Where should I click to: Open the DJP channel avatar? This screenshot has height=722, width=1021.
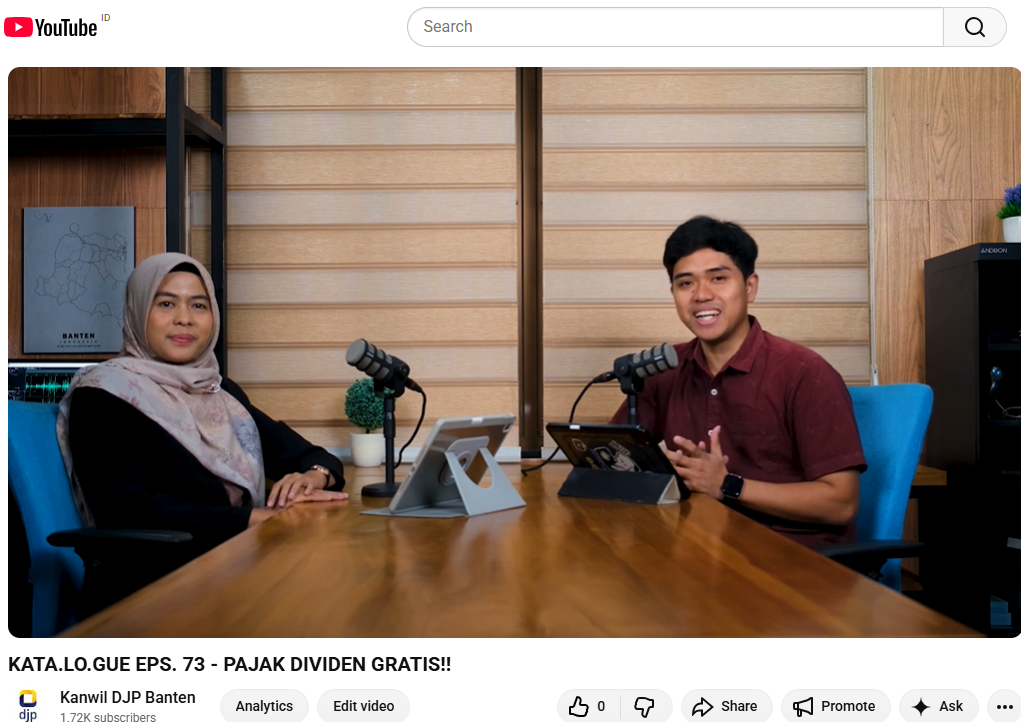pyautogui.click(x=28, y=703)
